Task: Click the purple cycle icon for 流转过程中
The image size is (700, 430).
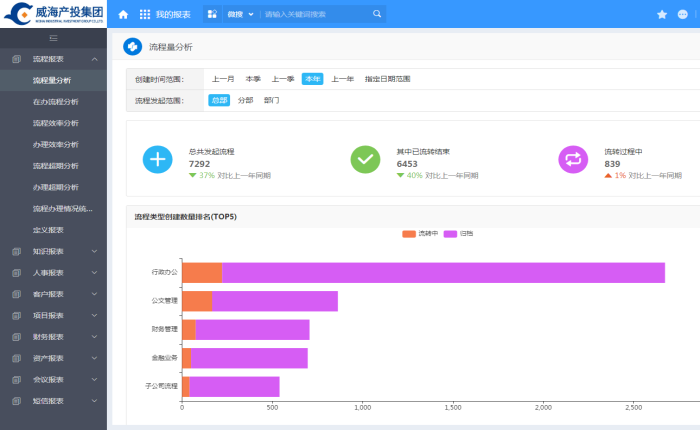Action: coord(573,159)
